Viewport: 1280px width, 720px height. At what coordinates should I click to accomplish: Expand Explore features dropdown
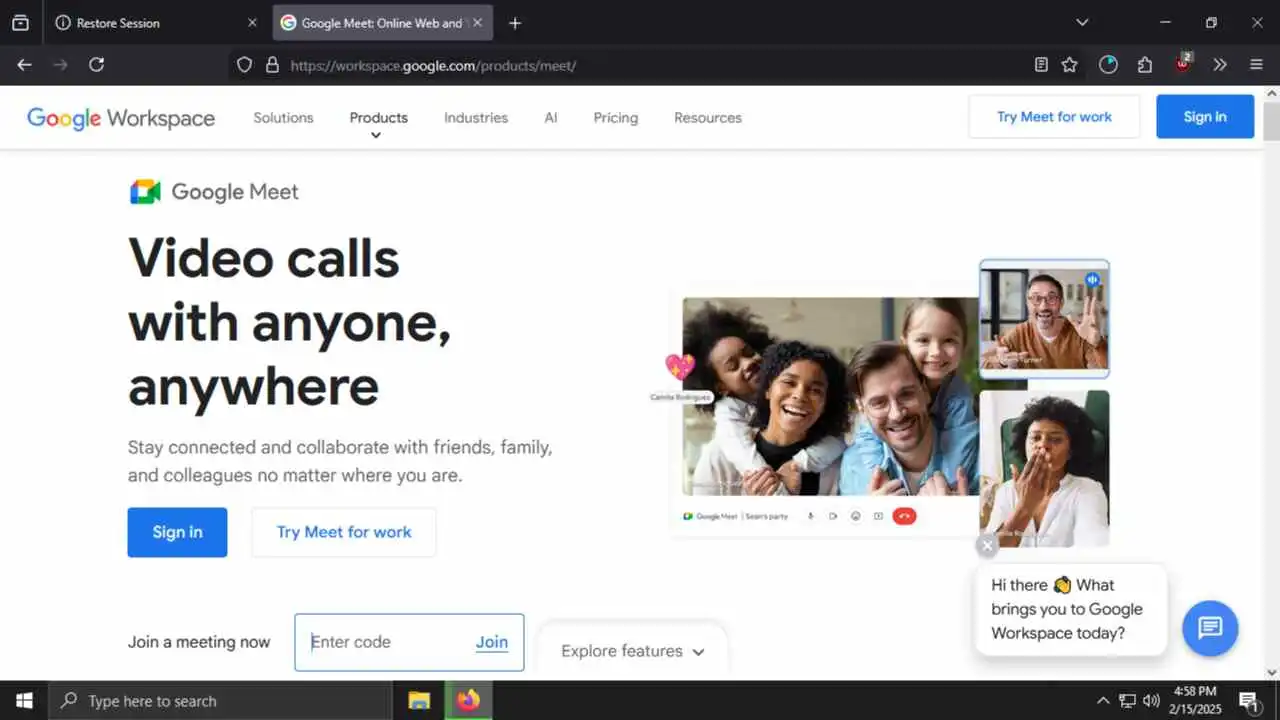pyautogui.click(x=632, y=651)
